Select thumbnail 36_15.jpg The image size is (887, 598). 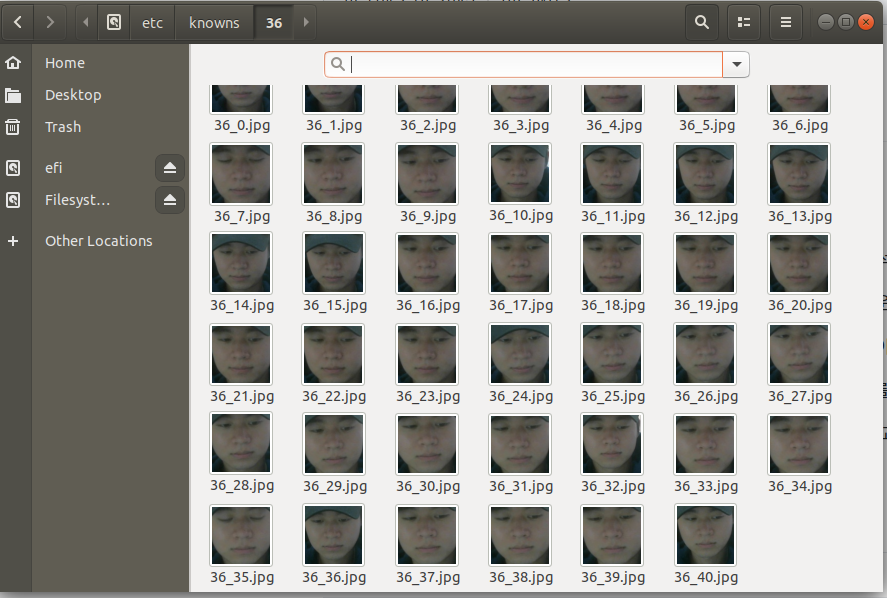[334, 263]
